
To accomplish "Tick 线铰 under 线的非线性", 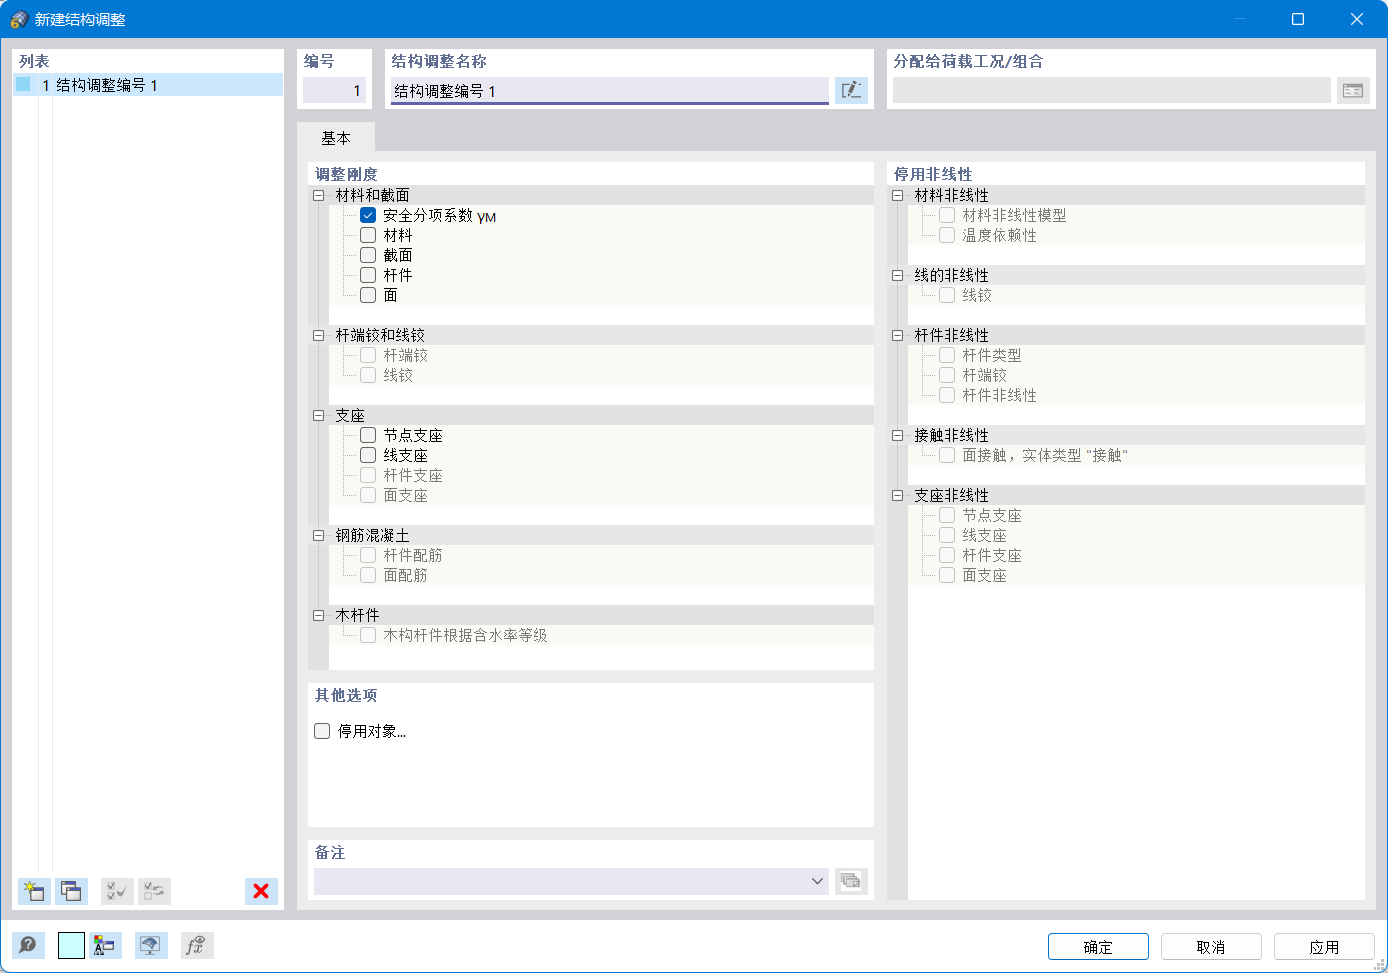I will [x=947, y=295].
